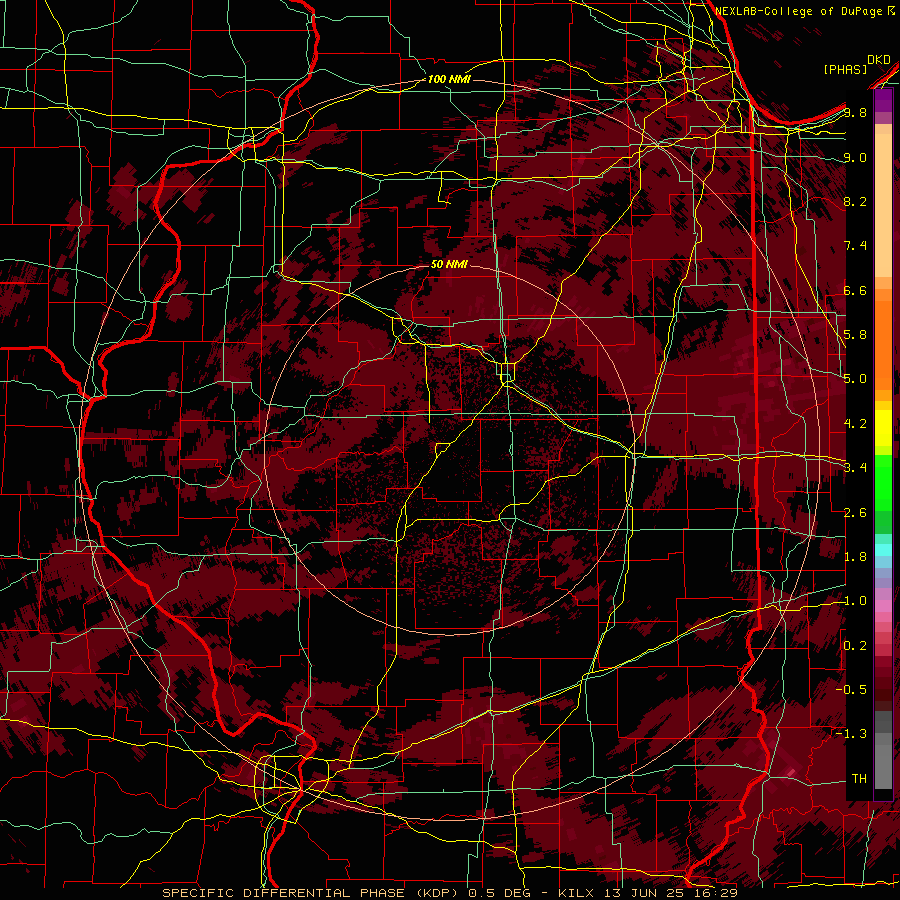Viewport: 900px width, 900px height.
Task: Pick the cyan swatch in the colorbar
Action: [x=883, y=550]
